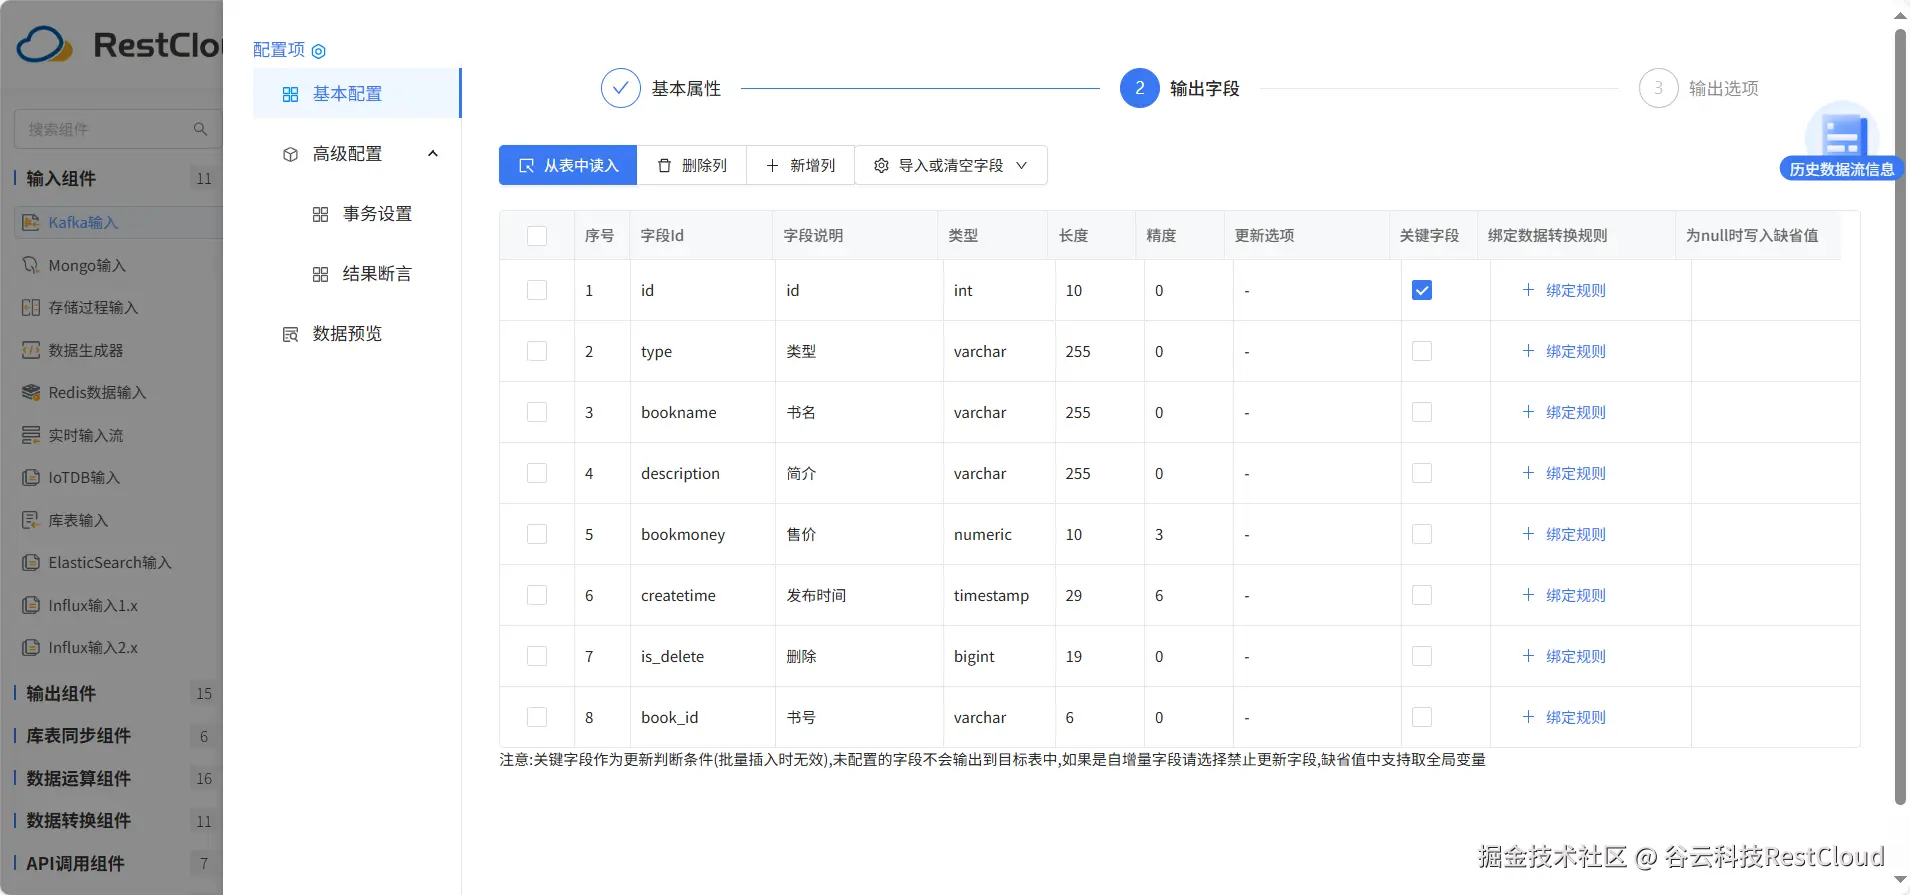Go to step 3 输出选项
The height and width of the screenshot is (895, 1910).
[1658, 88]
